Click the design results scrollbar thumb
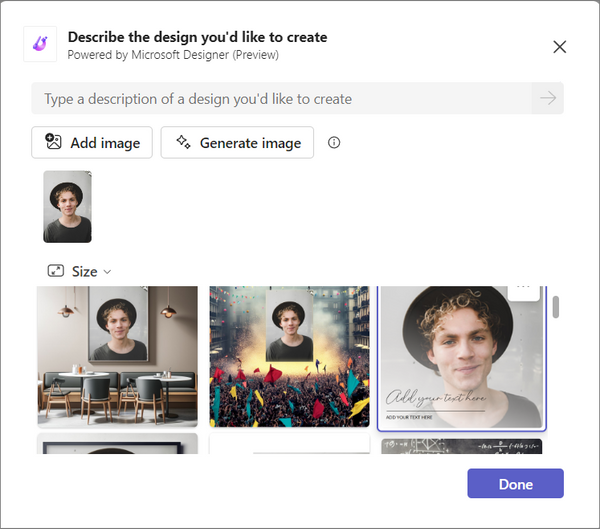 tap(556, 307)
